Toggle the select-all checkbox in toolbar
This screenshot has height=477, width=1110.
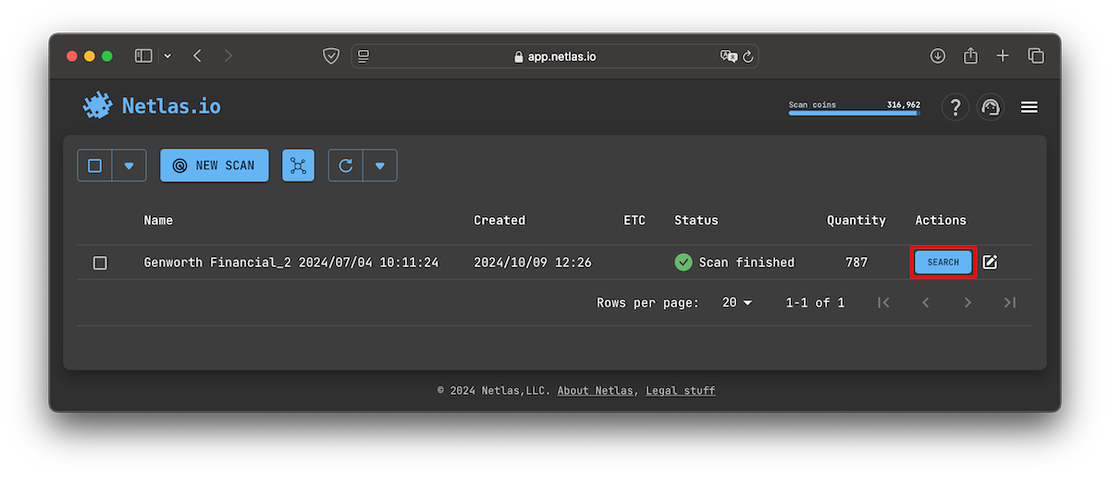click(x=95, y=166)
